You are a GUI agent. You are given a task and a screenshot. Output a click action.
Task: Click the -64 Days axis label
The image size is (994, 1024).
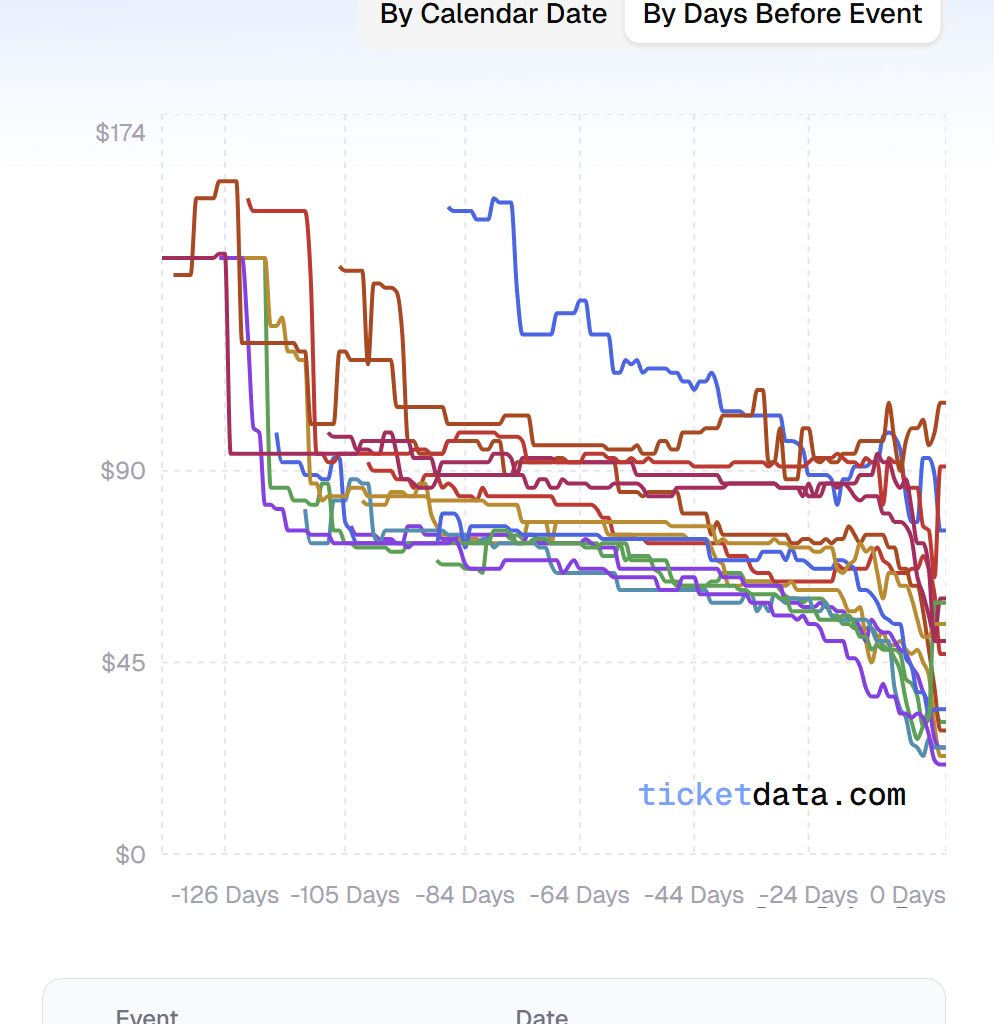[x=580, y=895]
